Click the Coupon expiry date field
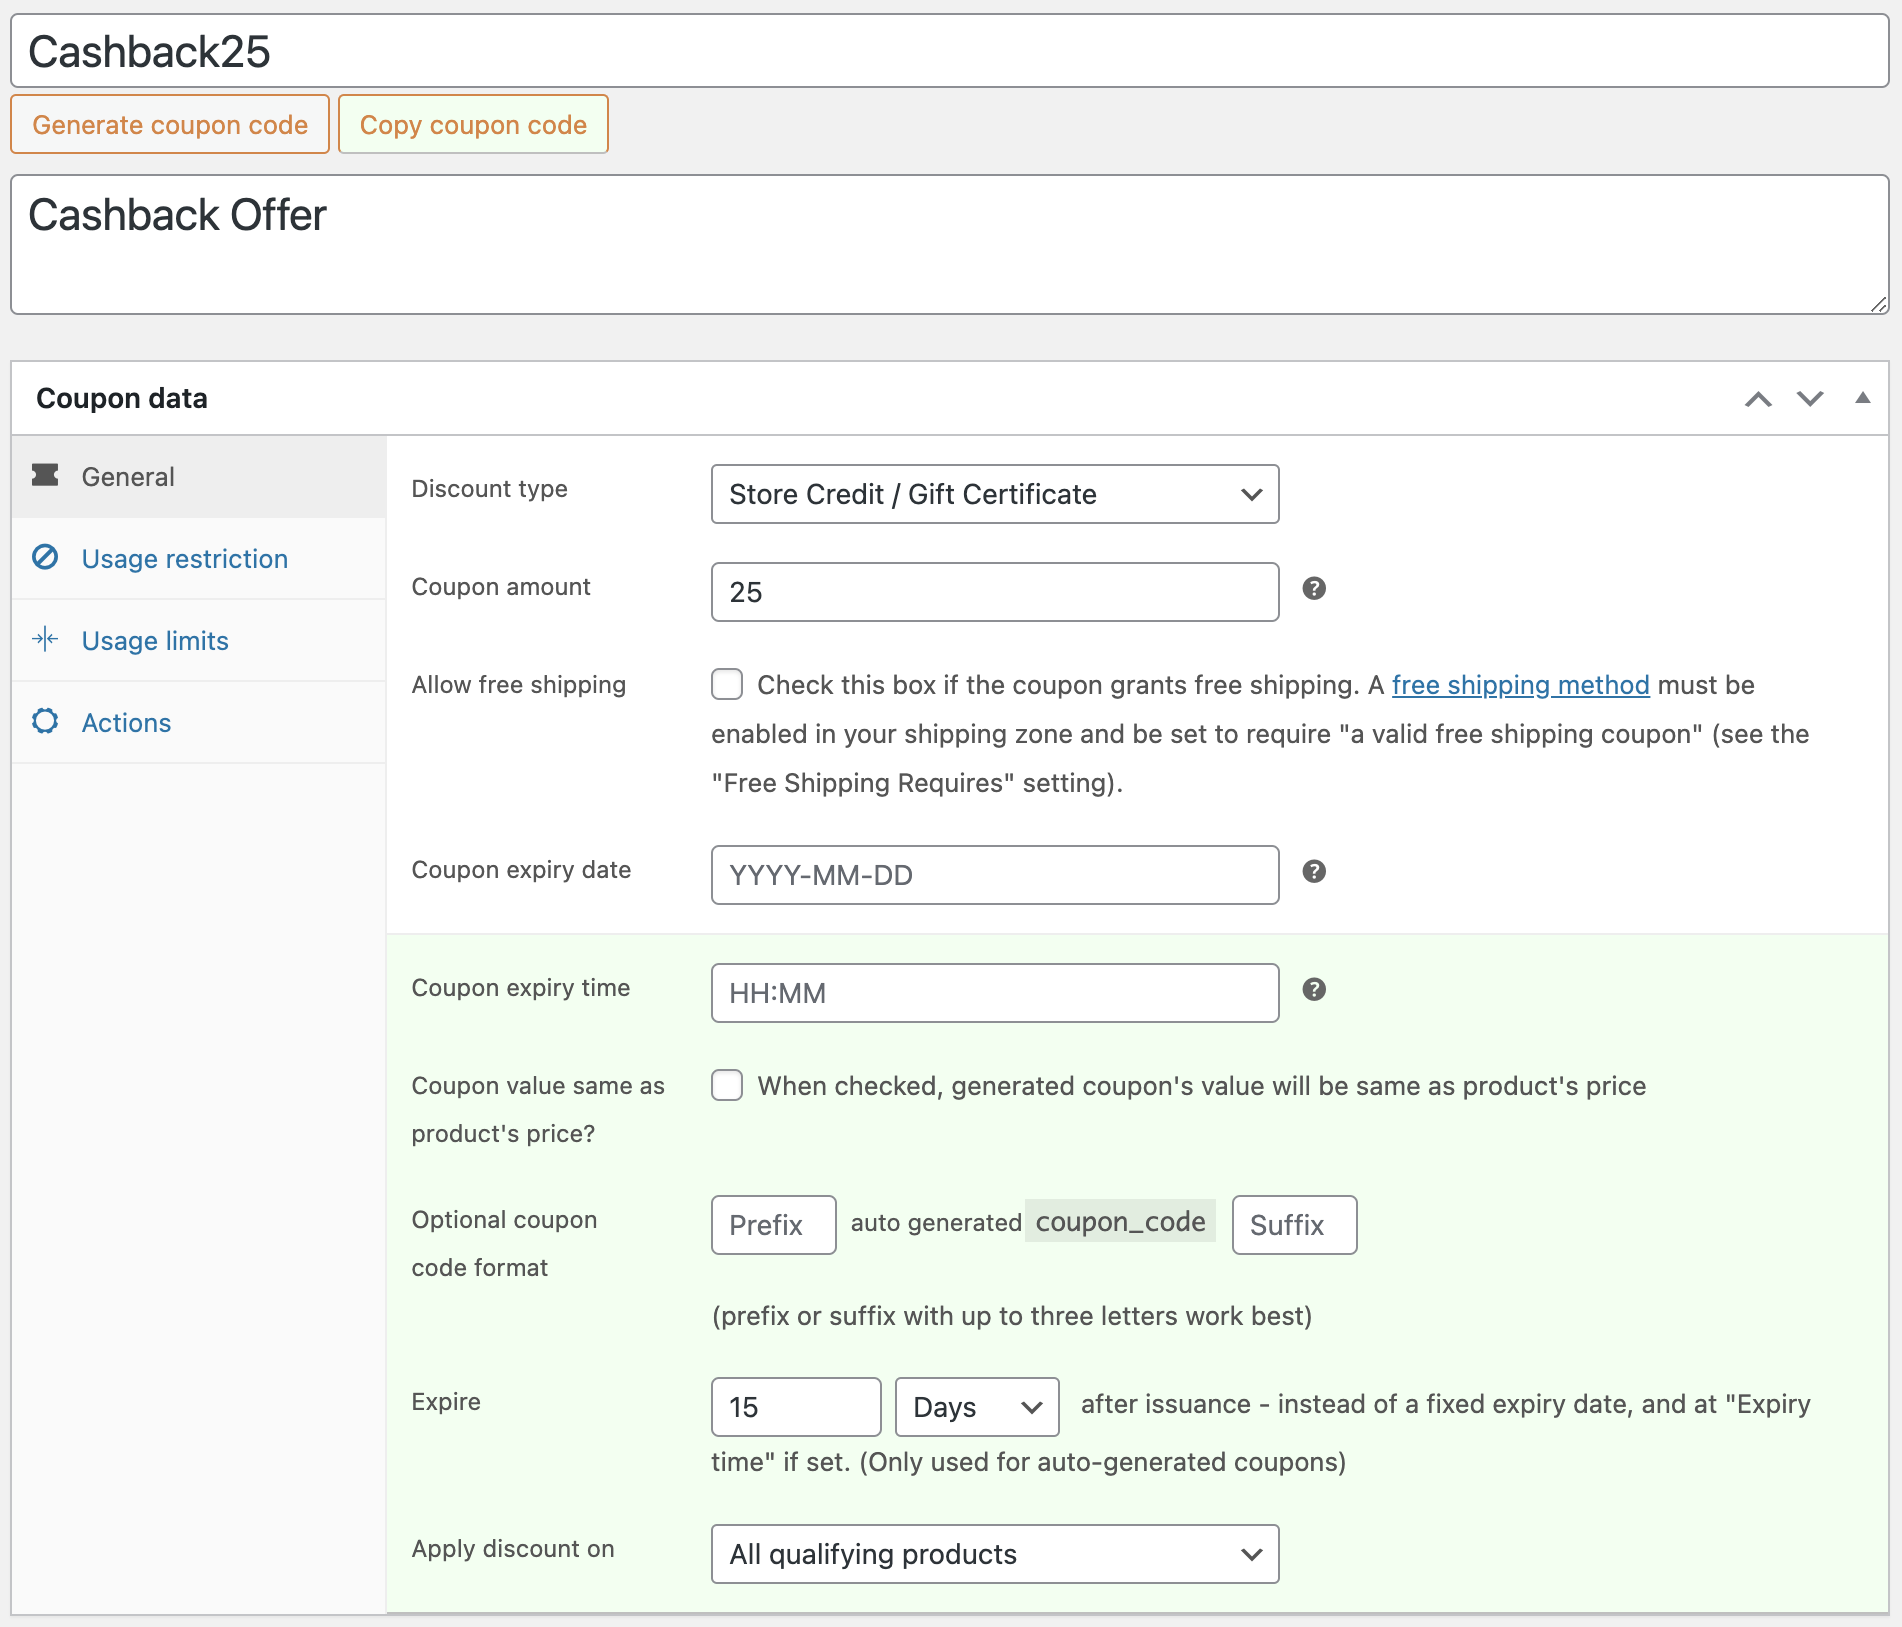The width and height of the screenshot is (1902, 1627). (x=994, y=875)
